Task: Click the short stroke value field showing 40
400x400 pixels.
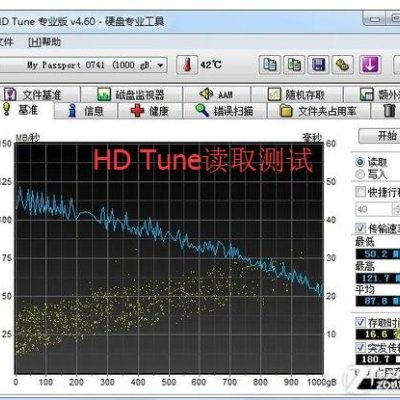Action: click(373, 209)
